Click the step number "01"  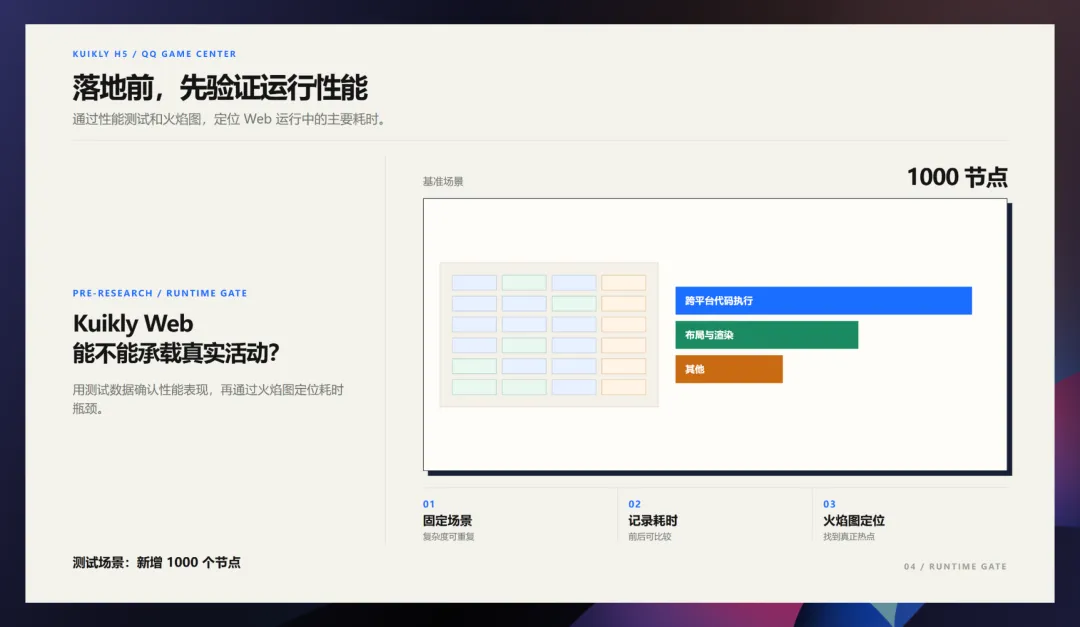click(x=429, y=504)
